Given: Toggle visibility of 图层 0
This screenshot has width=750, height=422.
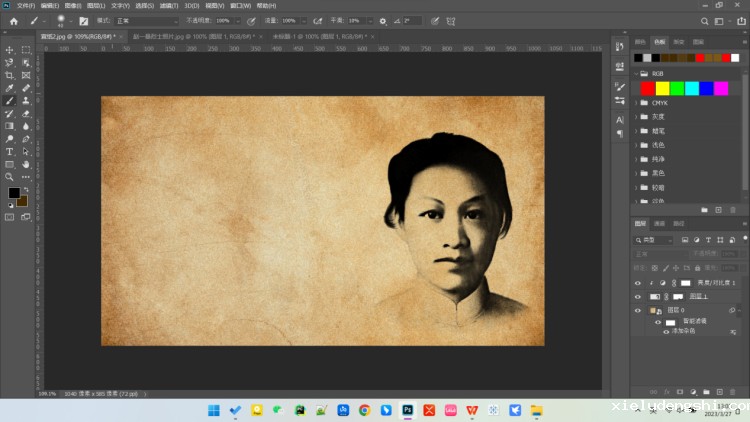Looking at the screenshot, I should click(638, 311).
